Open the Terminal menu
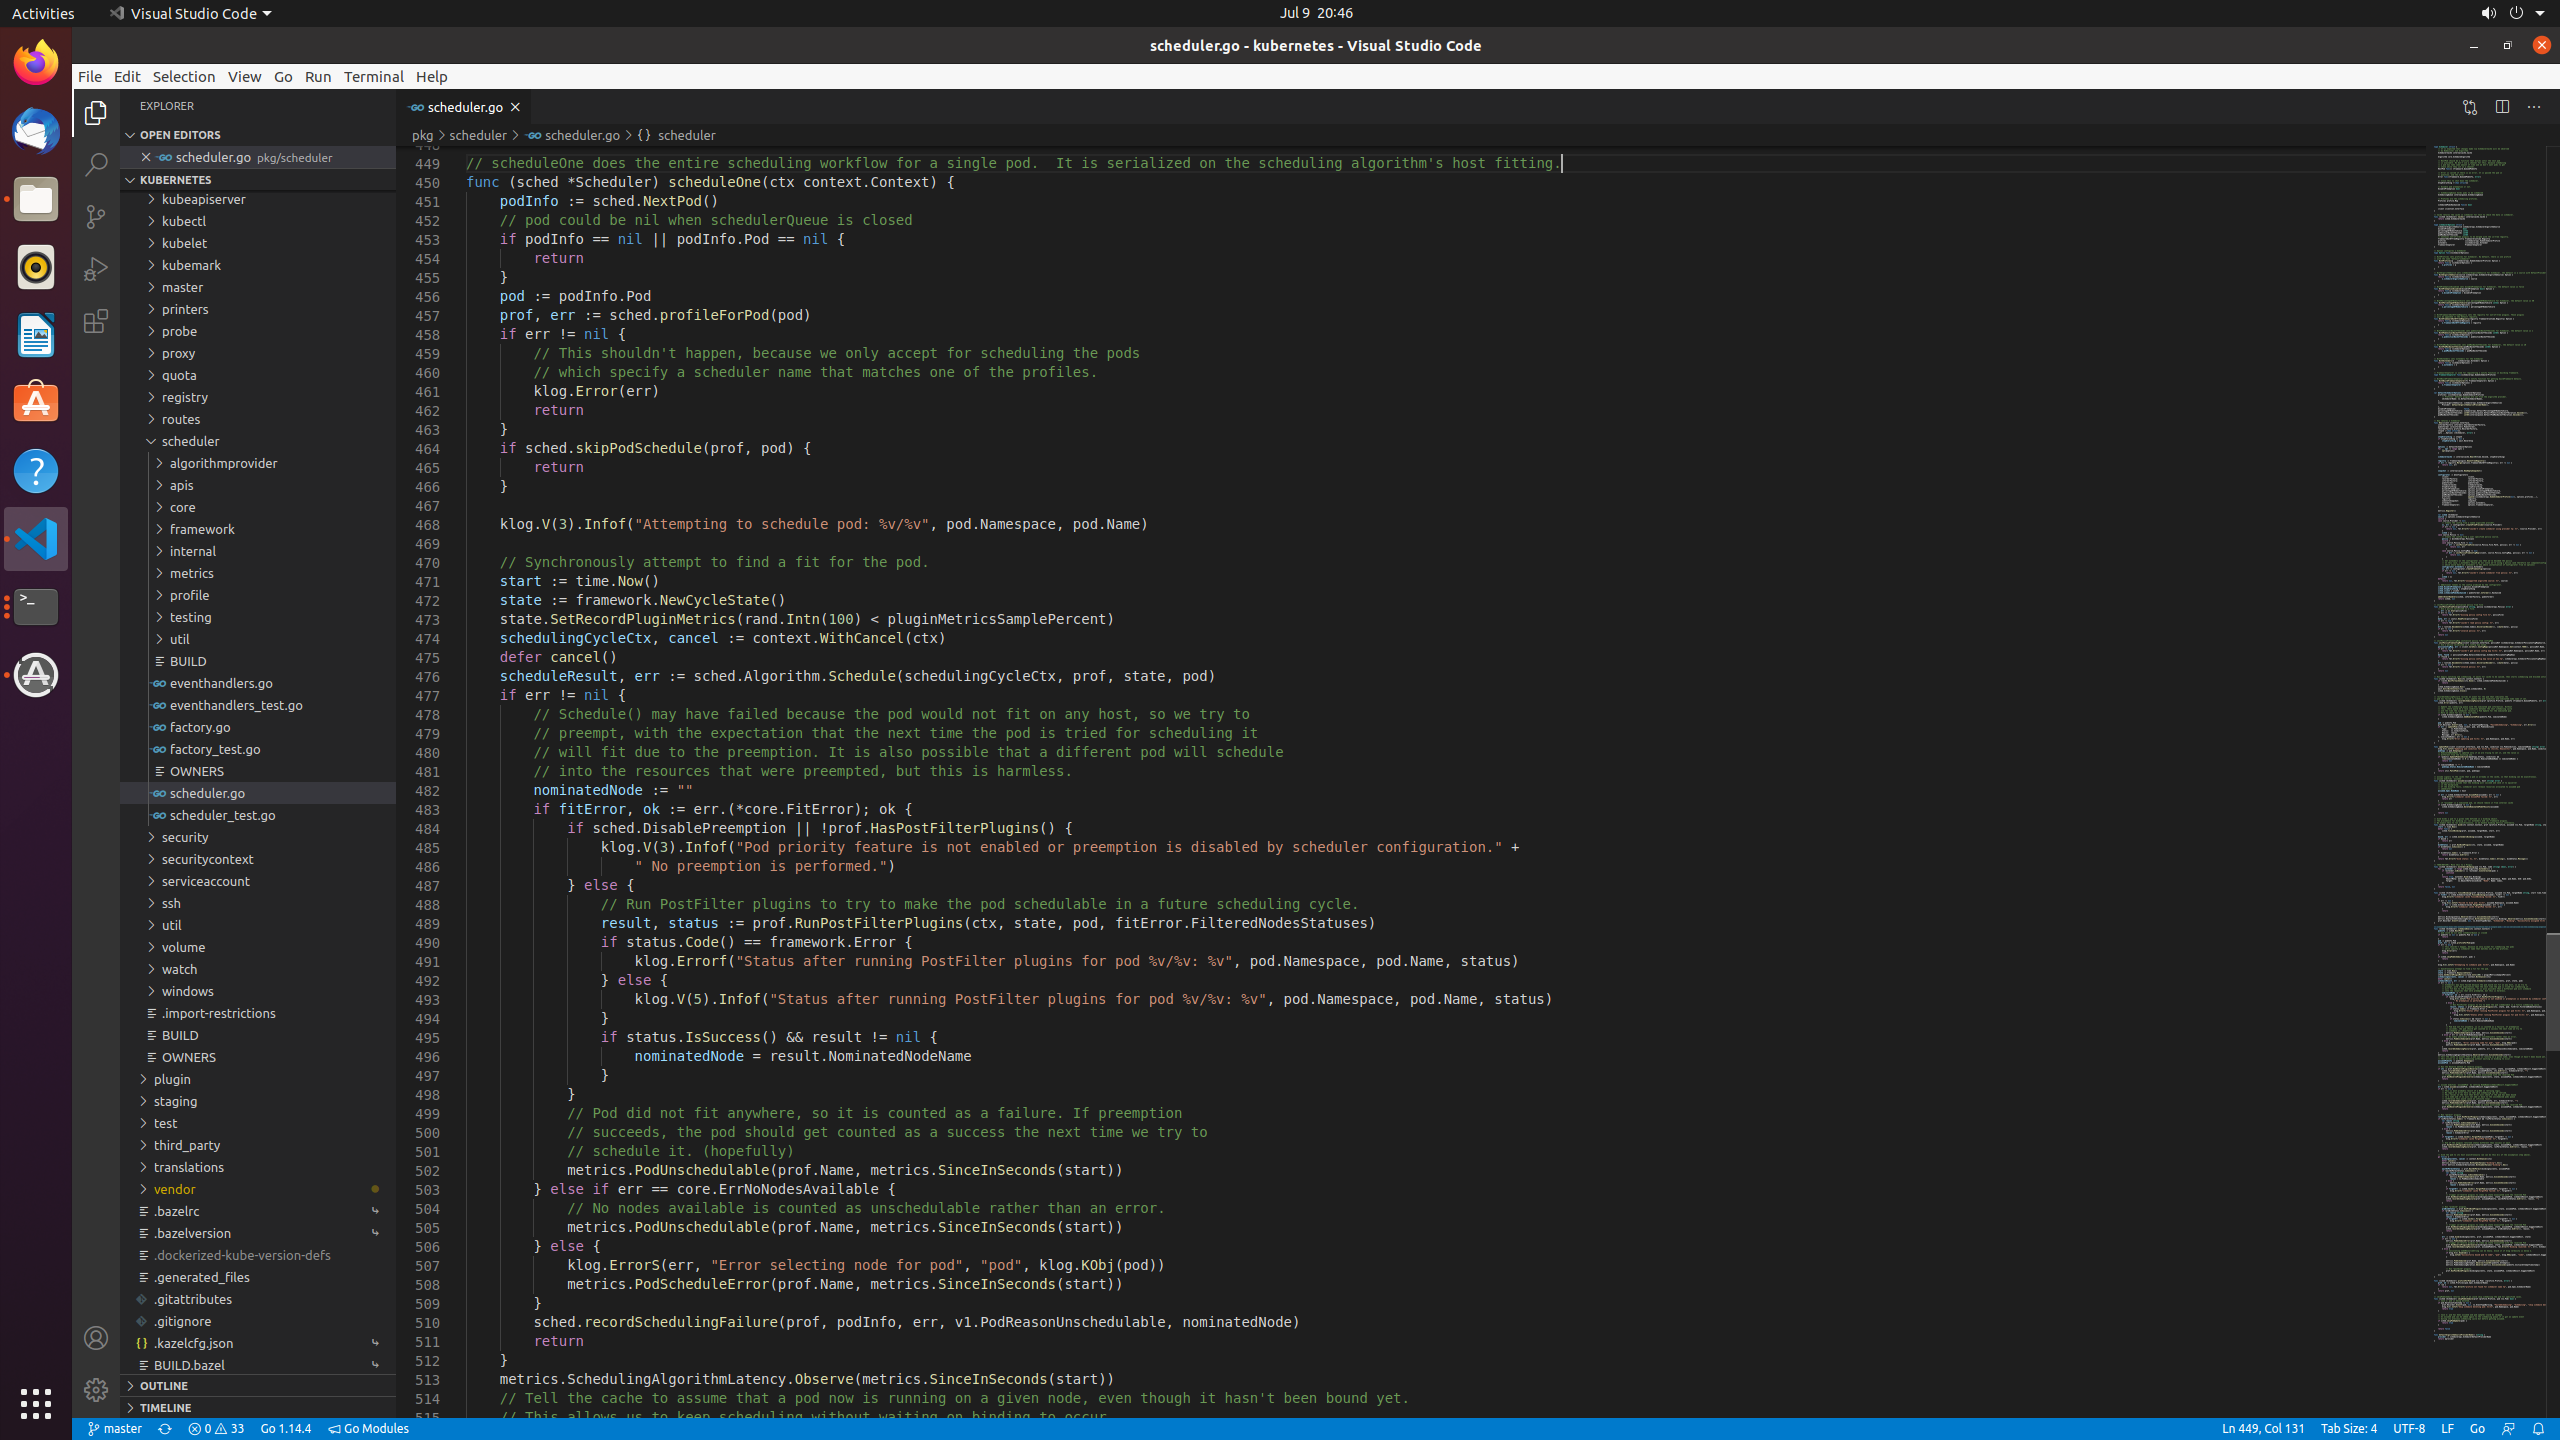Screen dimensions: 2560x1440 pyautogui.click(x=374, y=77)
